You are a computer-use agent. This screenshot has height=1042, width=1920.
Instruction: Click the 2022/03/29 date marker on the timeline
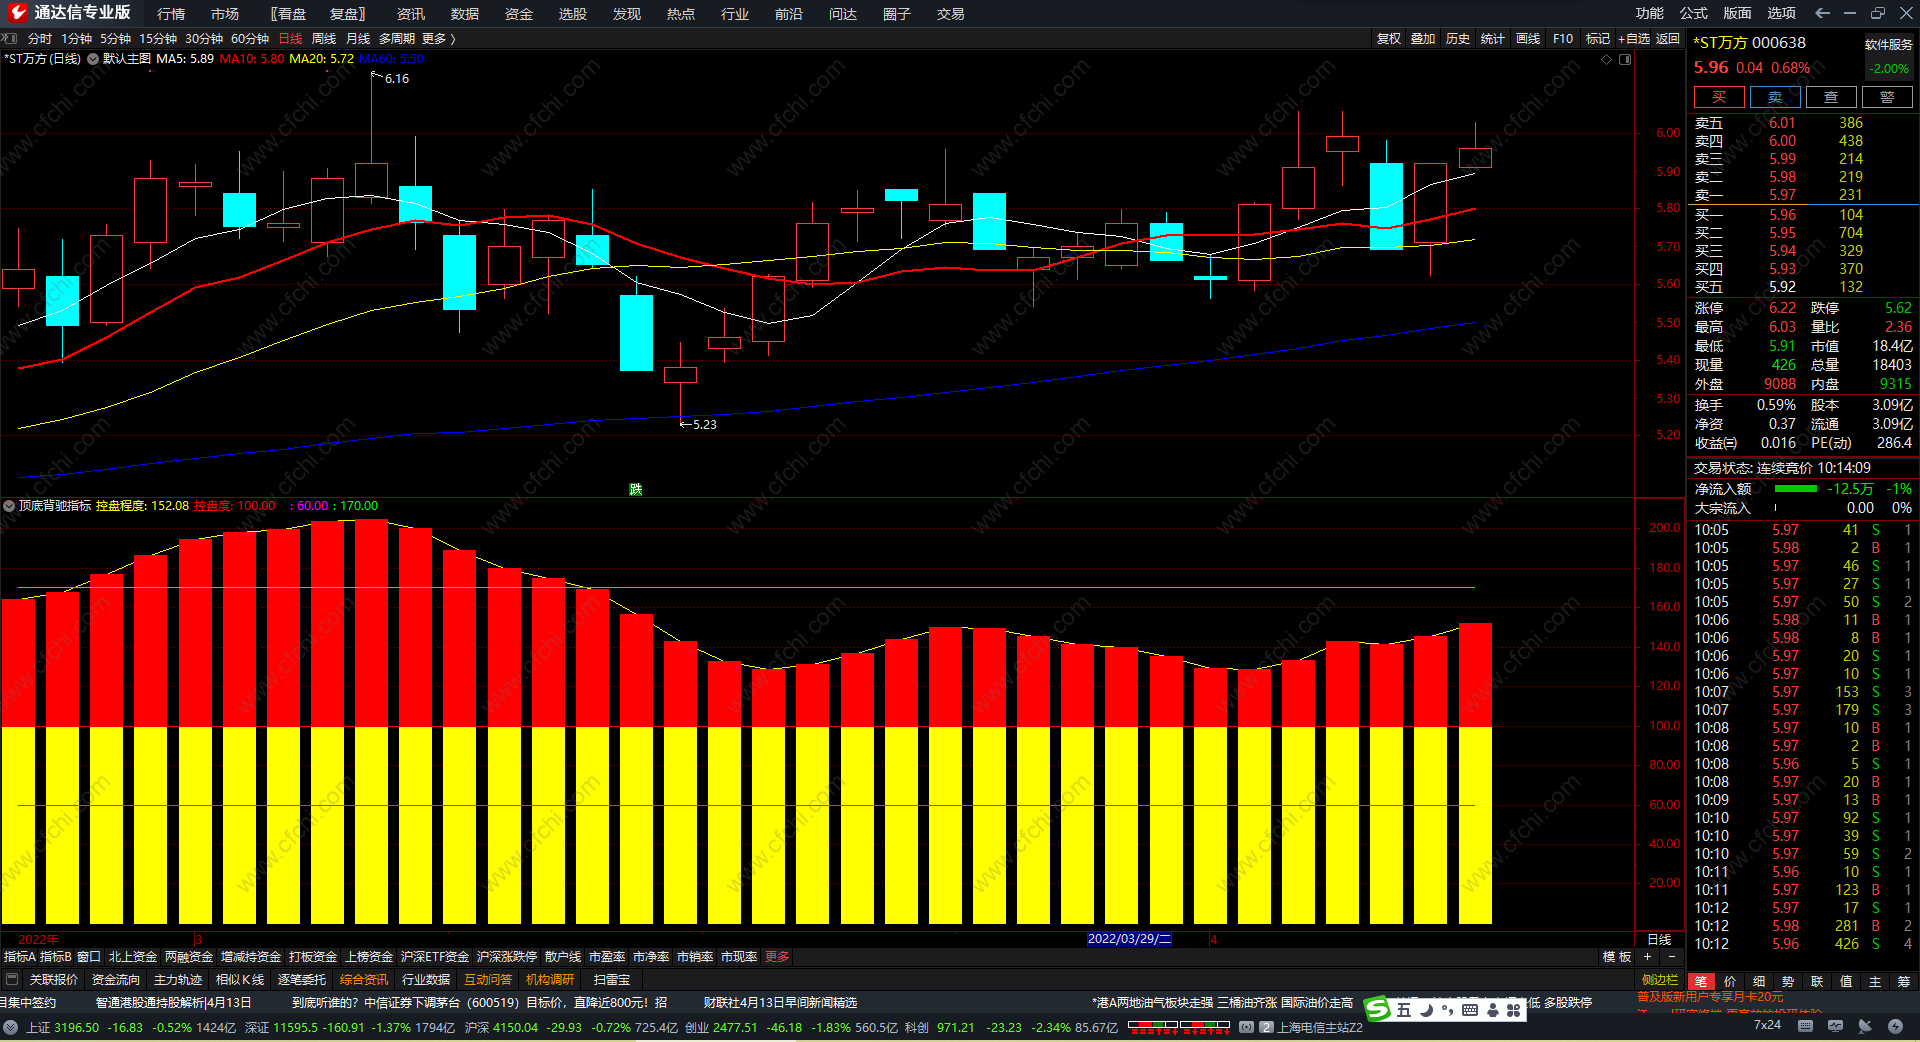(1129, 939)
